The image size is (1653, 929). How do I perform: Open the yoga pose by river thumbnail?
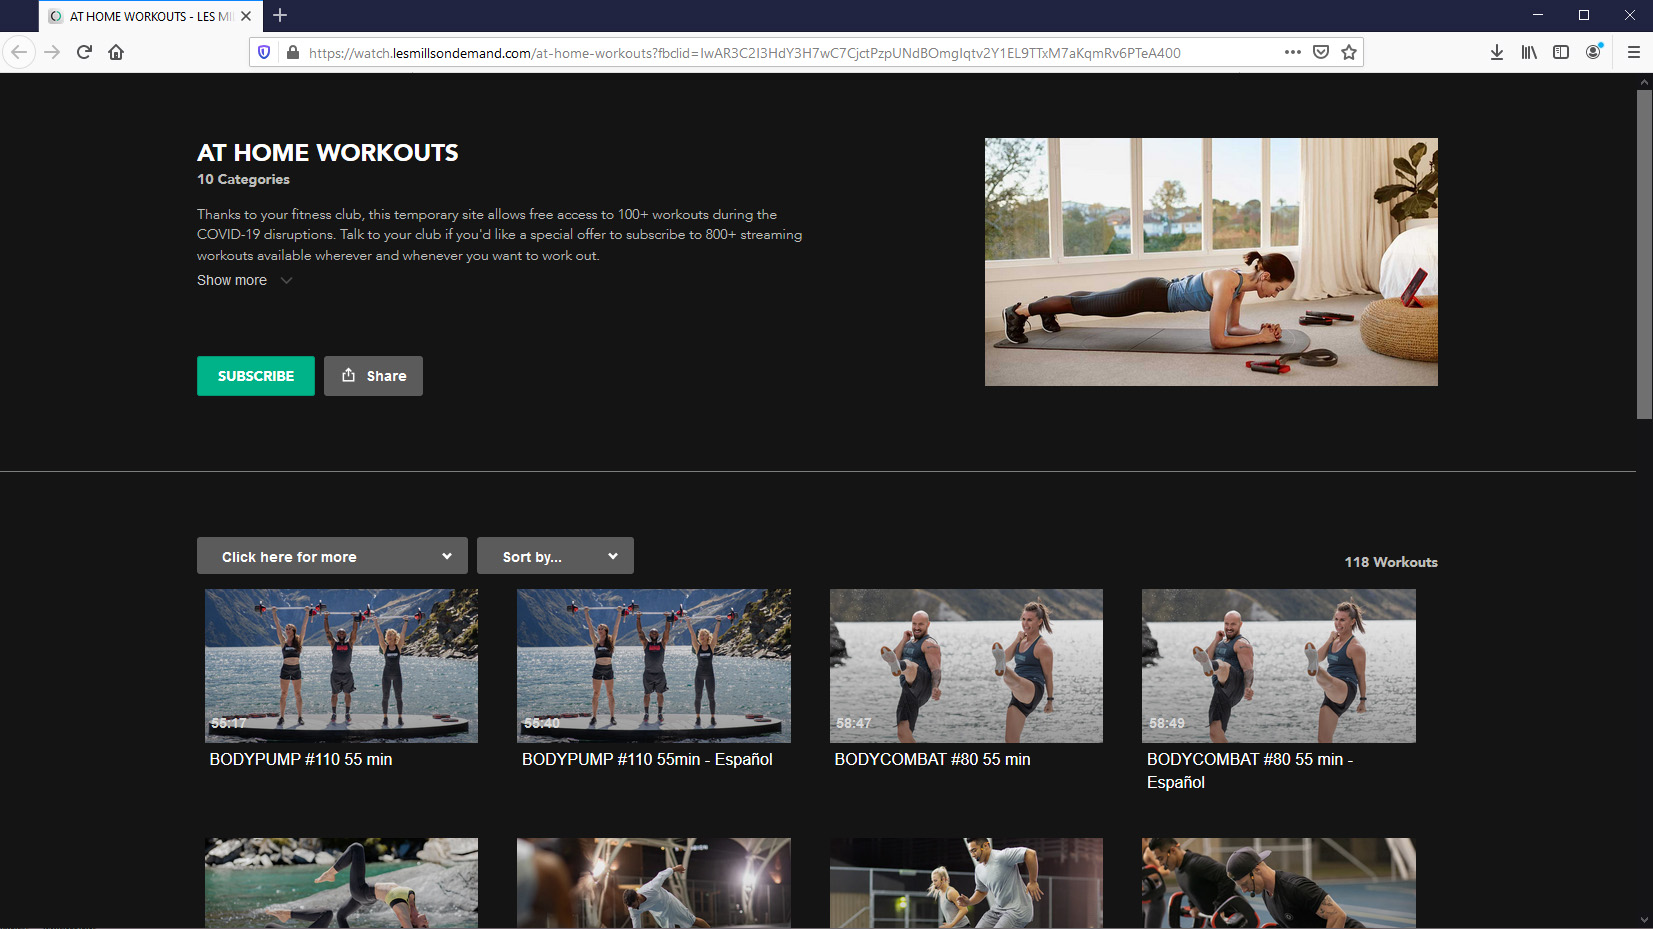click(x=341, y=883)
